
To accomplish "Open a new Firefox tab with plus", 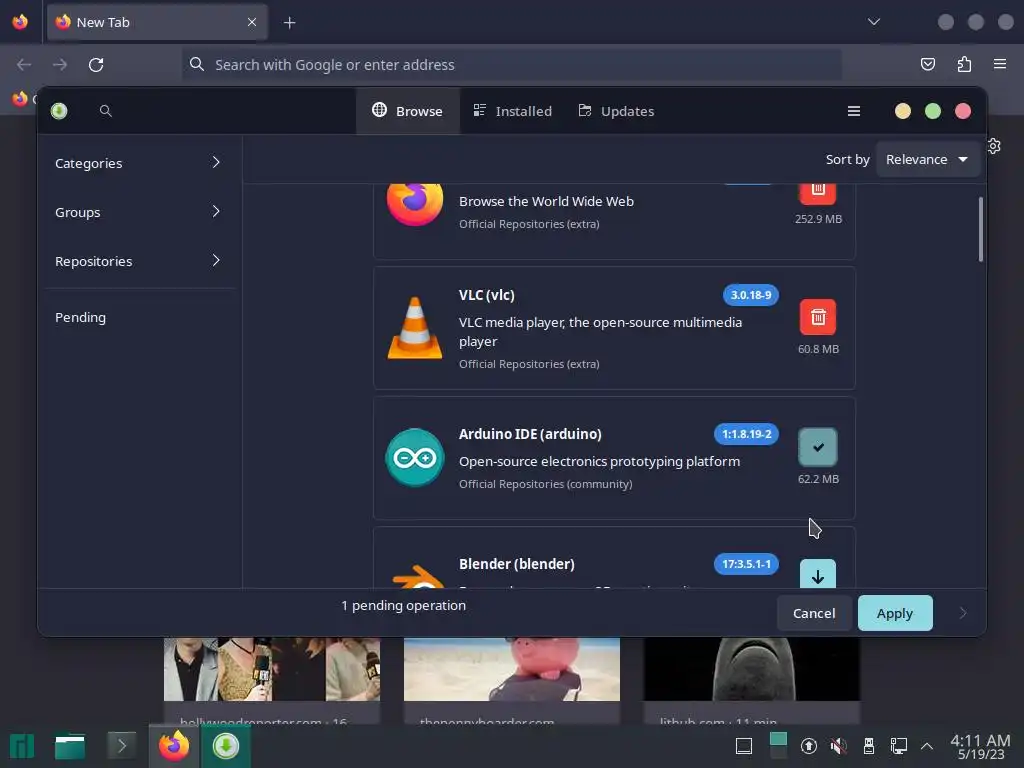I will pyautogui.click(x=289, y=23).
